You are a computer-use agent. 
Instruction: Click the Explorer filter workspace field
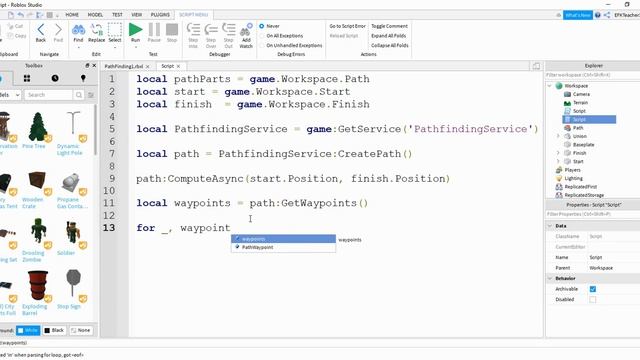pos(593,75)
